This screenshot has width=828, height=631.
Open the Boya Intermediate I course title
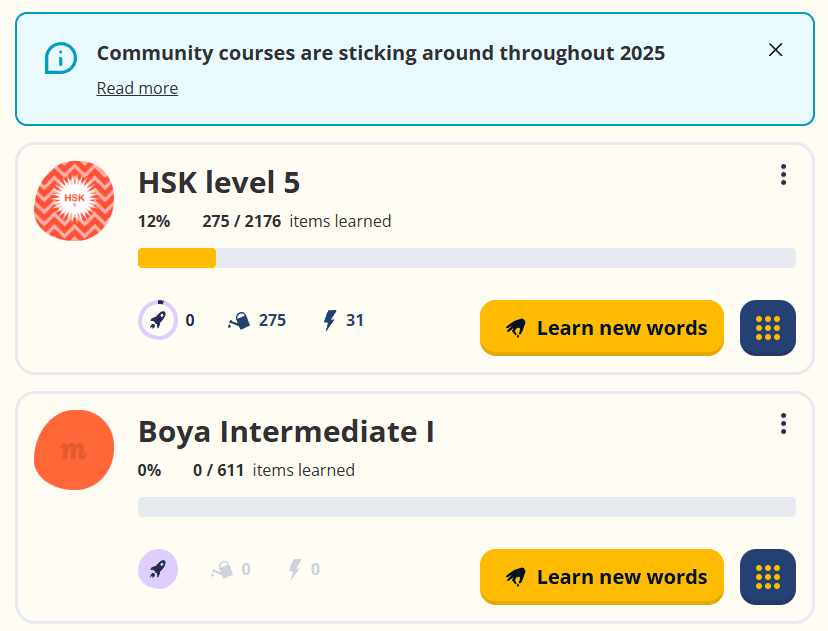[286, 432]
